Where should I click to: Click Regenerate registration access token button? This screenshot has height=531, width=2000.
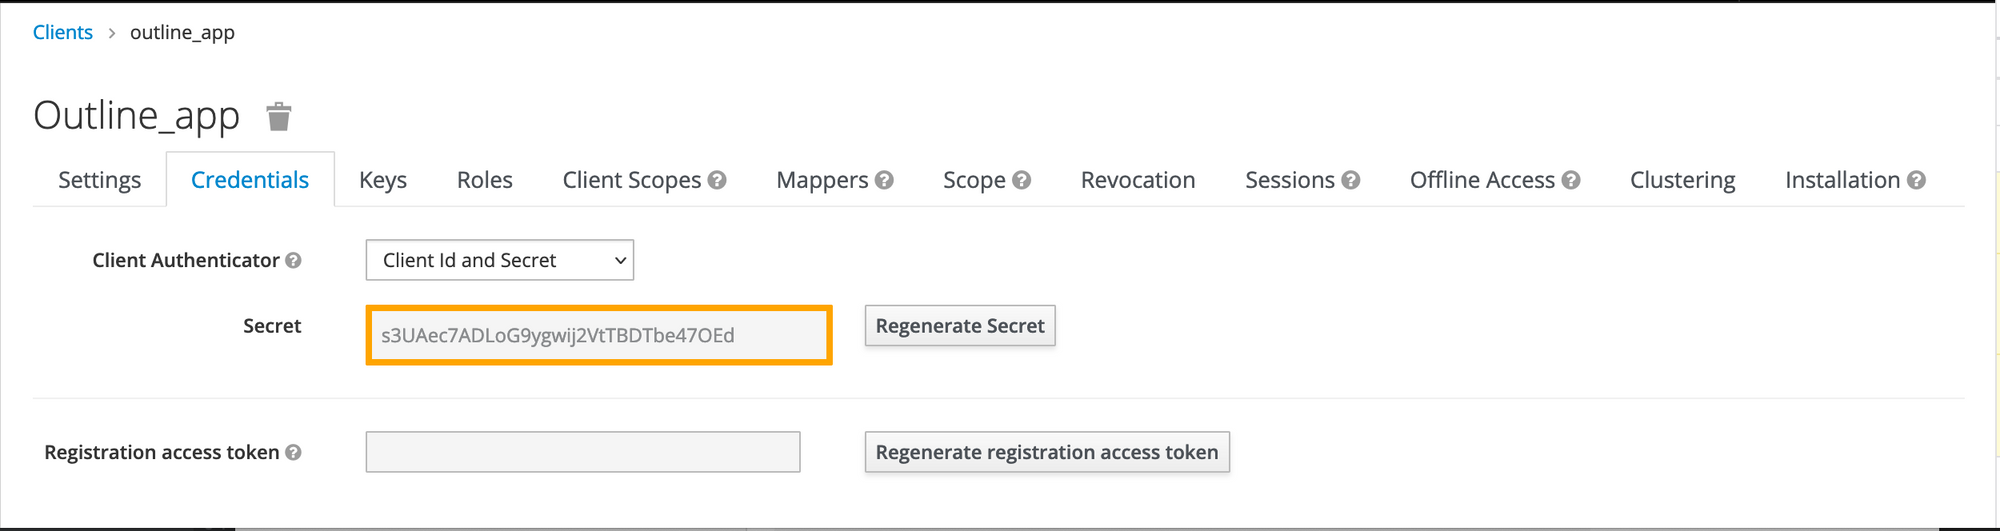coord(1047,452)
